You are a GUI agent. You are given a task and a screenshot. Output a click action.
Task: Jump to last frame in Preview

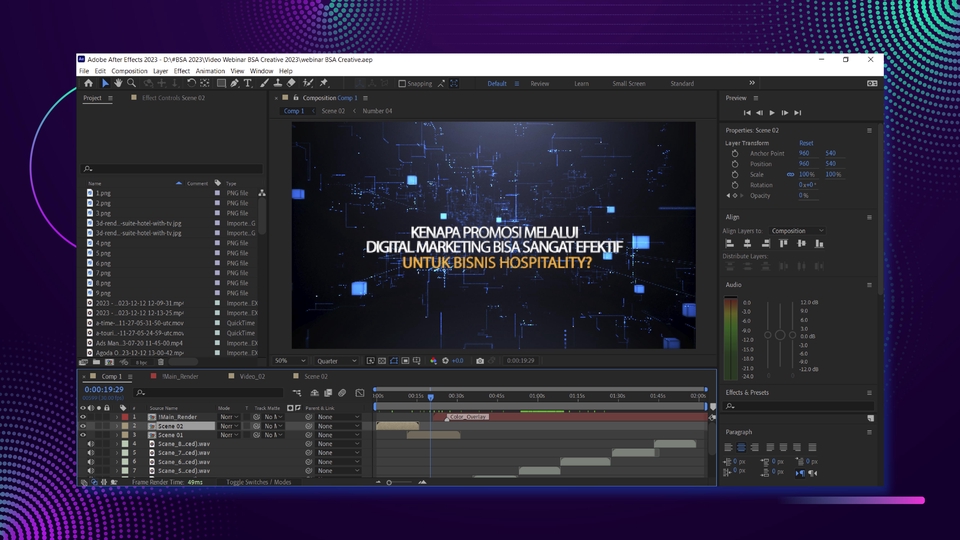coord(798,113)
